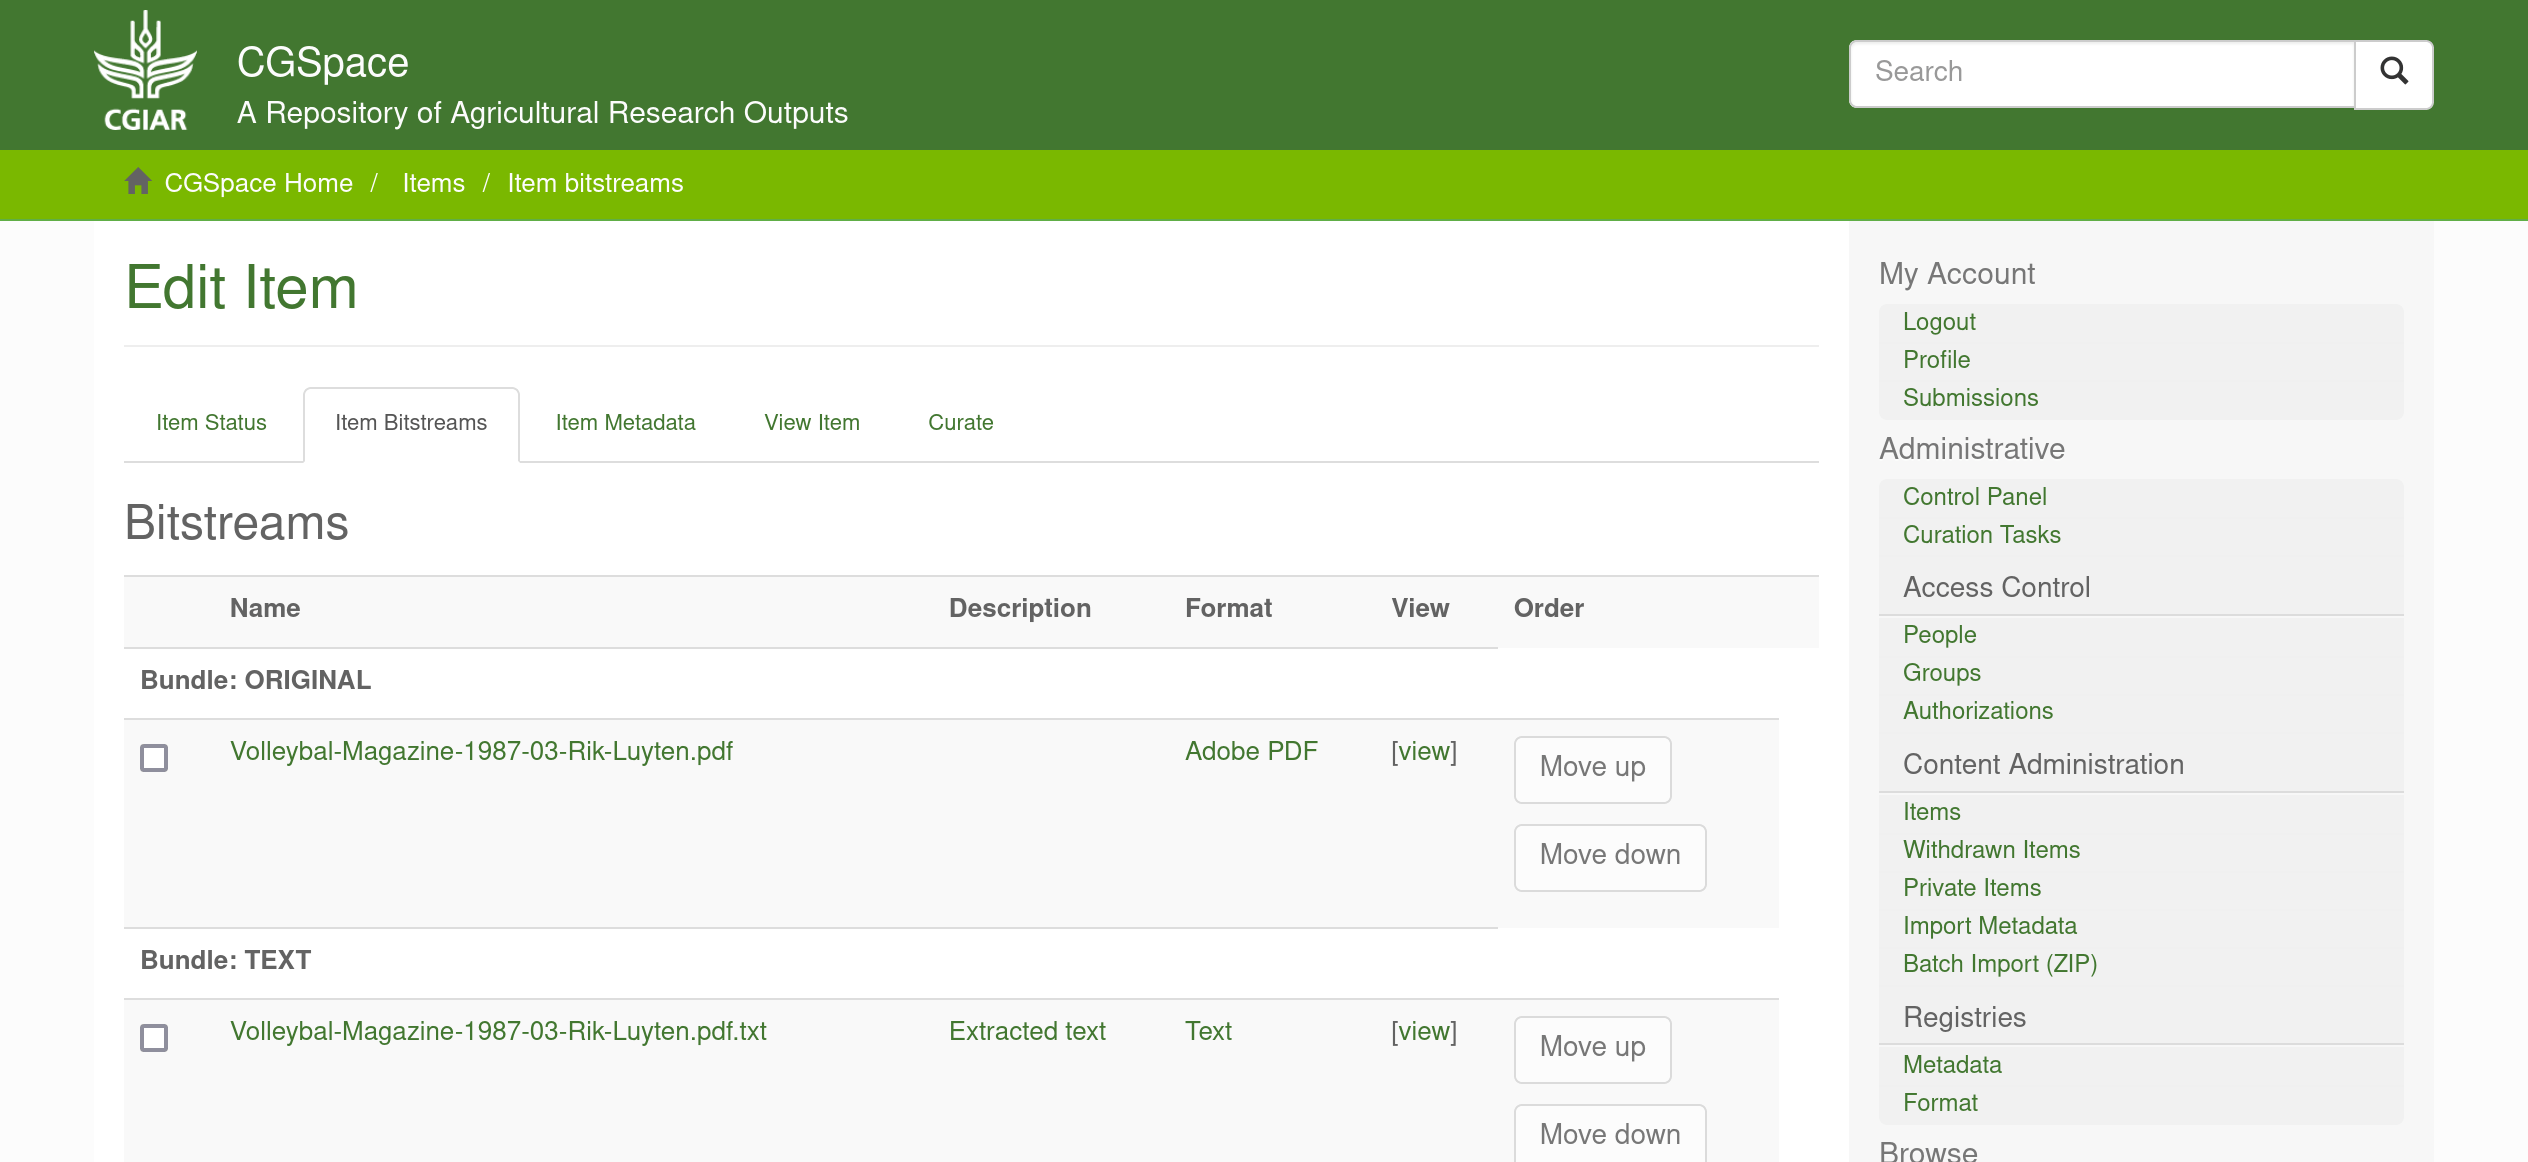2528x1162 pixels.
Task: Go to Batch Import (ZIP)
Action: click(2000, 963)
